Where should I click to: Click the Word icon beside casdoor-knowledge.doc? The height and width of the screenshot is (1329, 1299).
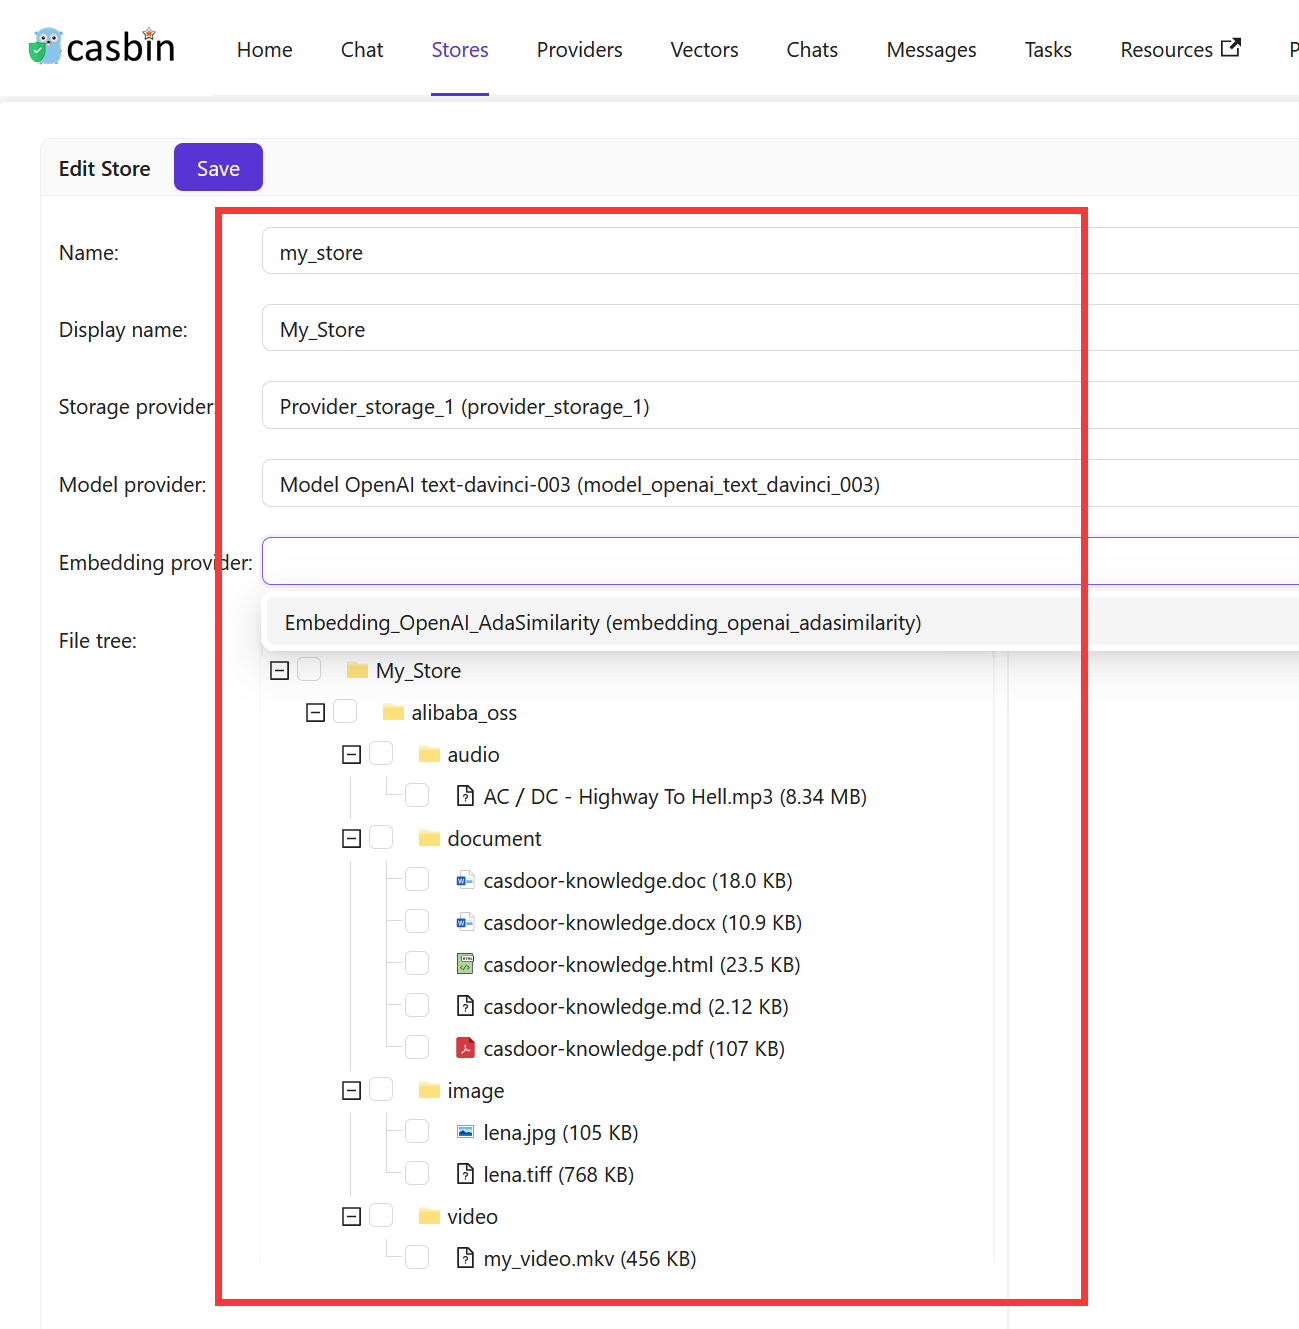tap(465, 879)
